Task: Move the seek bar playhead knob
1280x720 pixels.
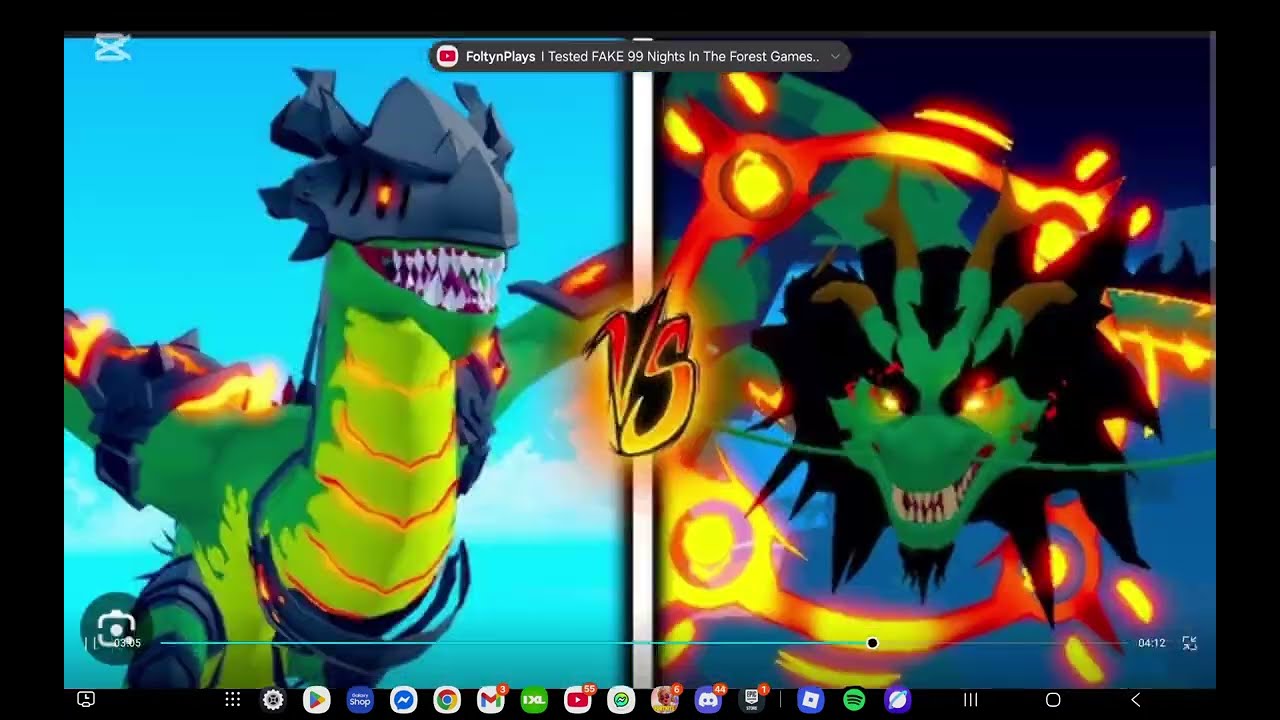Action: point(872,643)
